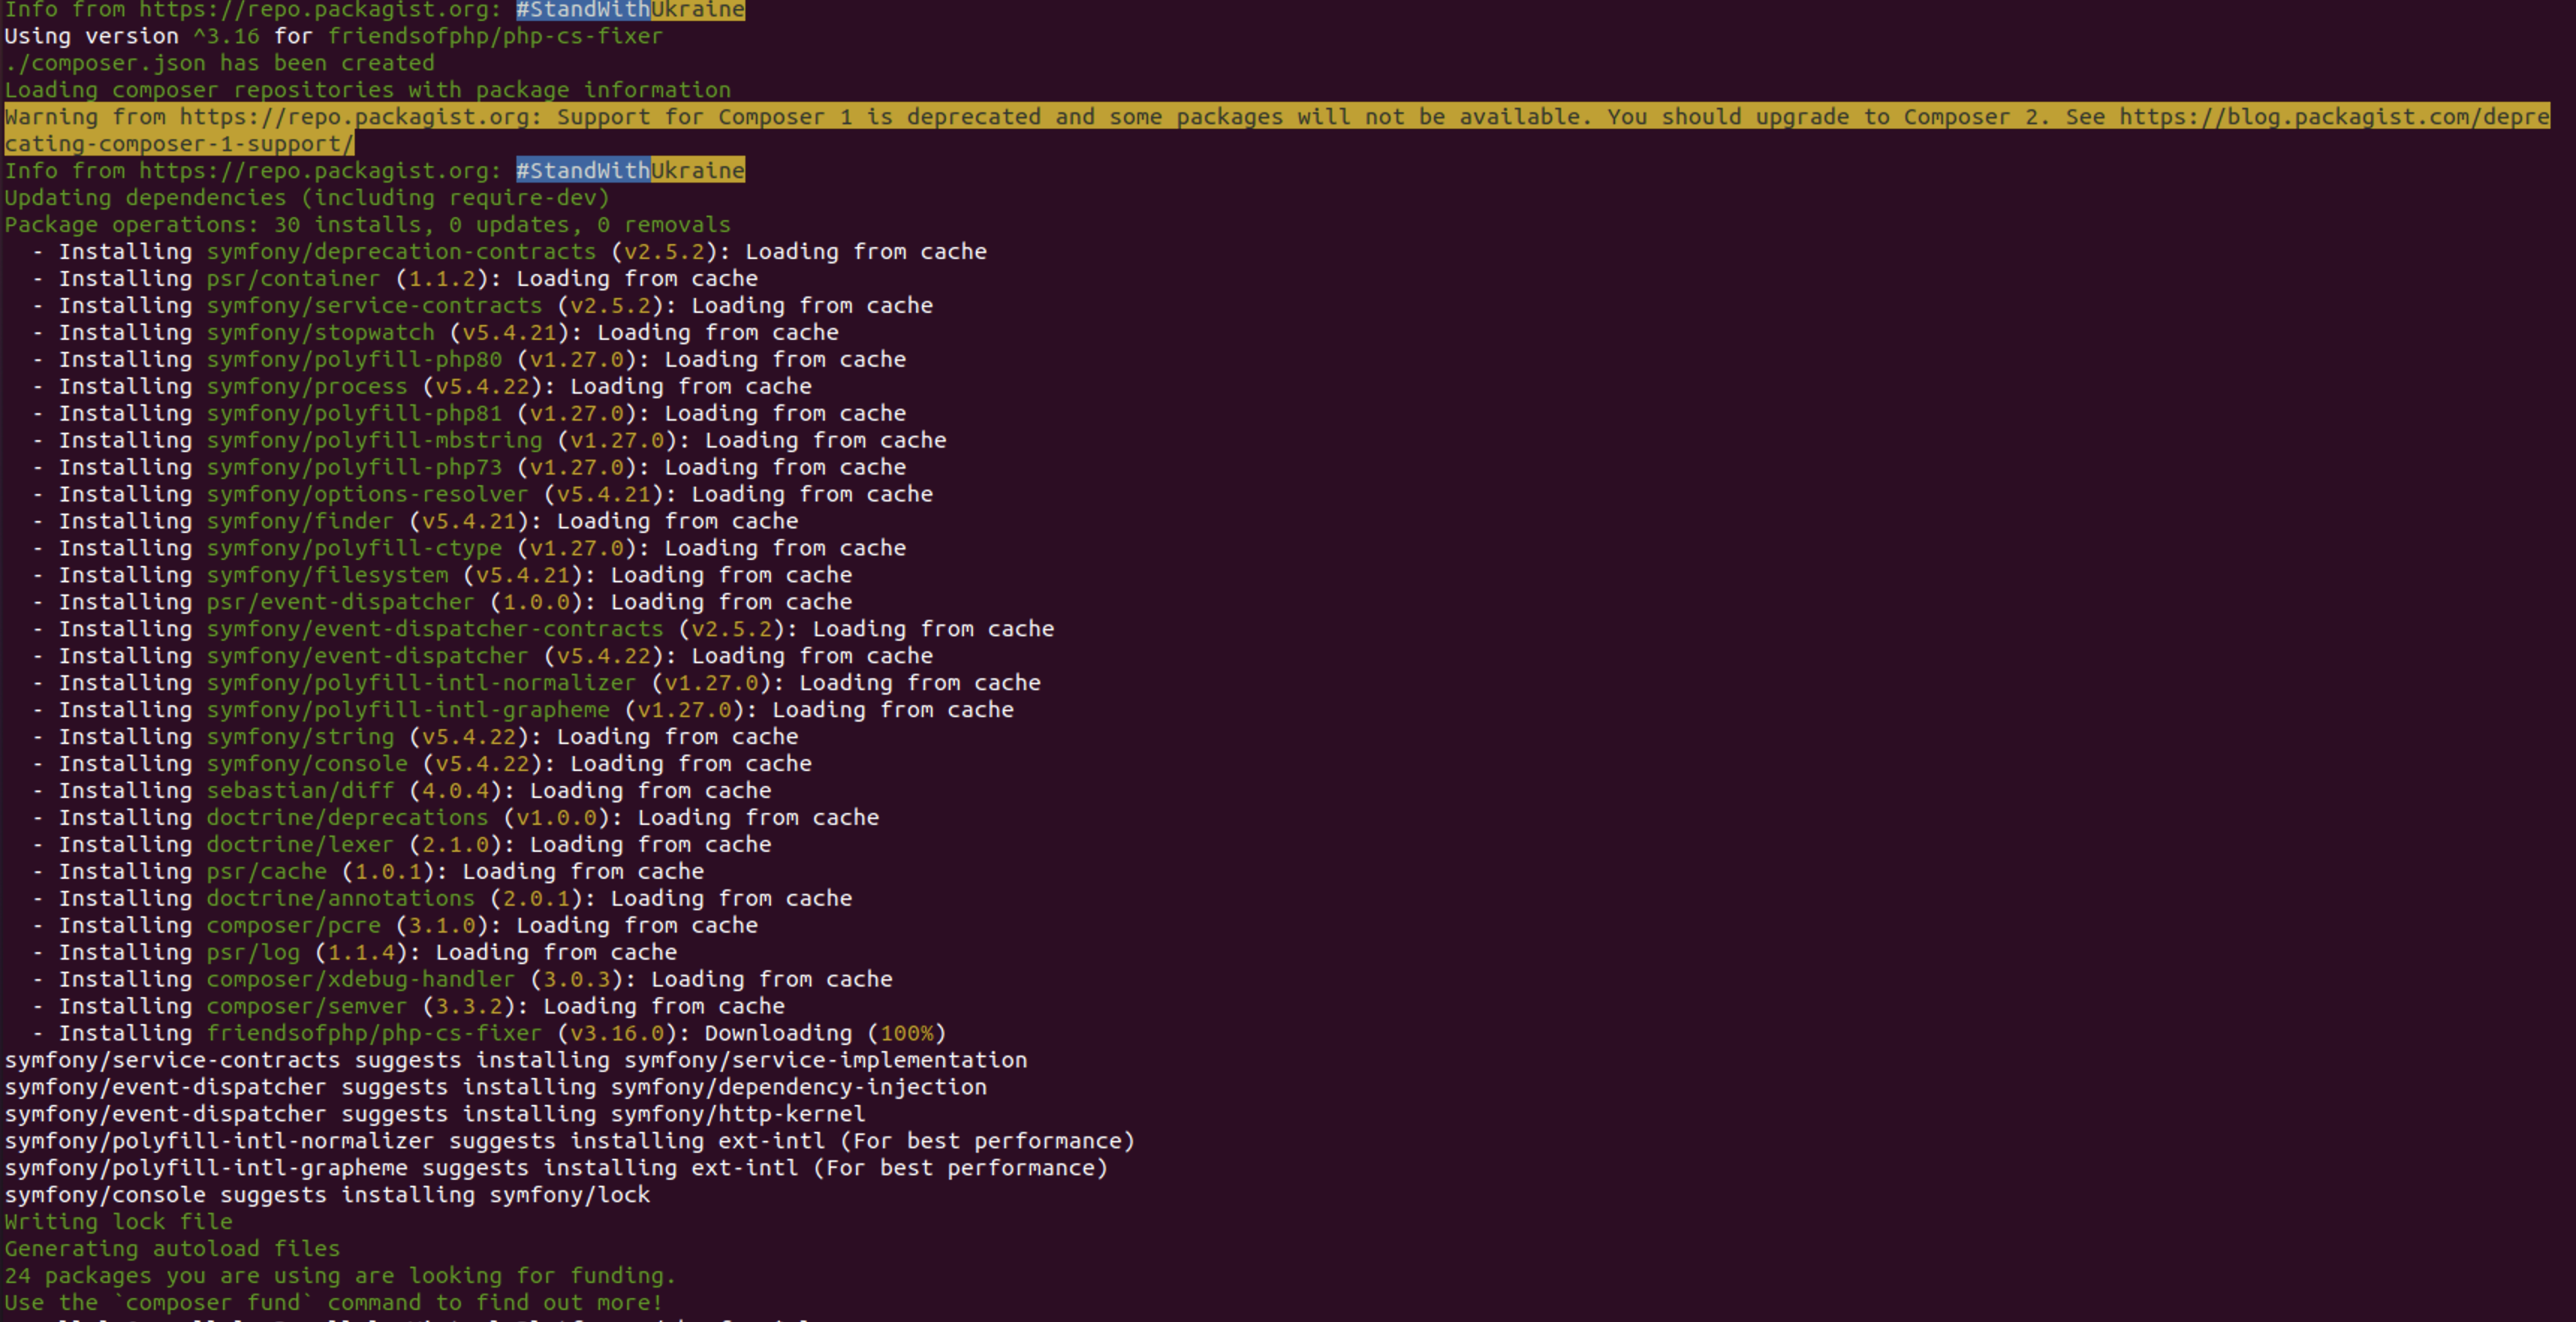Image resolution: width=2576 pixels, height=1322 pixels.
Task: Click symfony/polyfill-intl-grapheme in the install list
Action: coord(408,711)
